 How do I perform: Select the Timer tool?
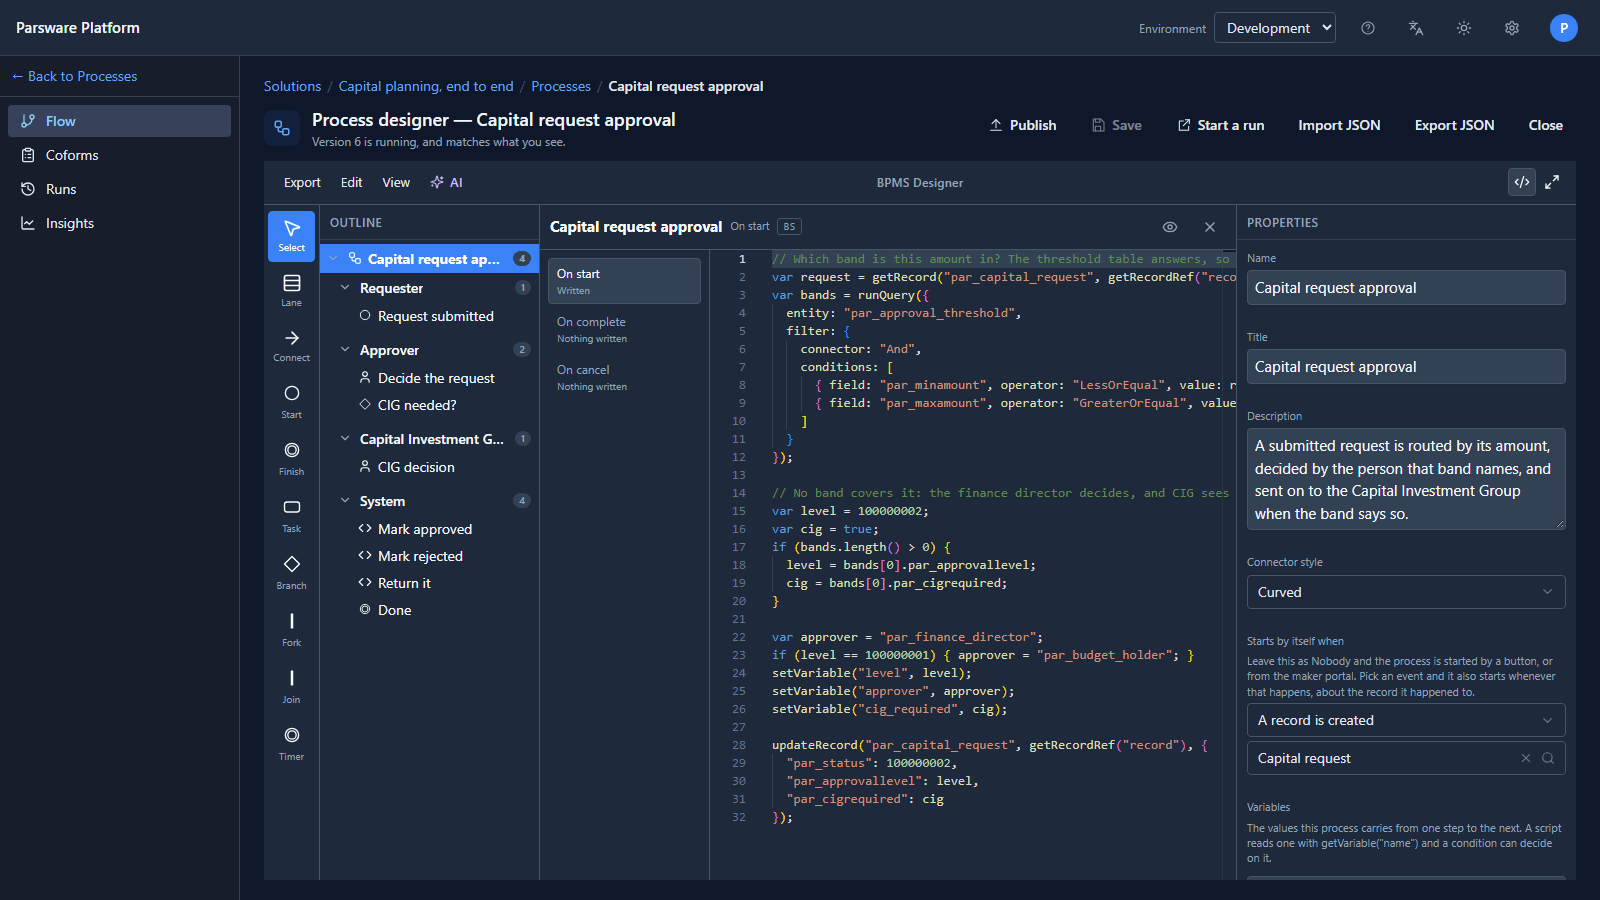(291, 743)
